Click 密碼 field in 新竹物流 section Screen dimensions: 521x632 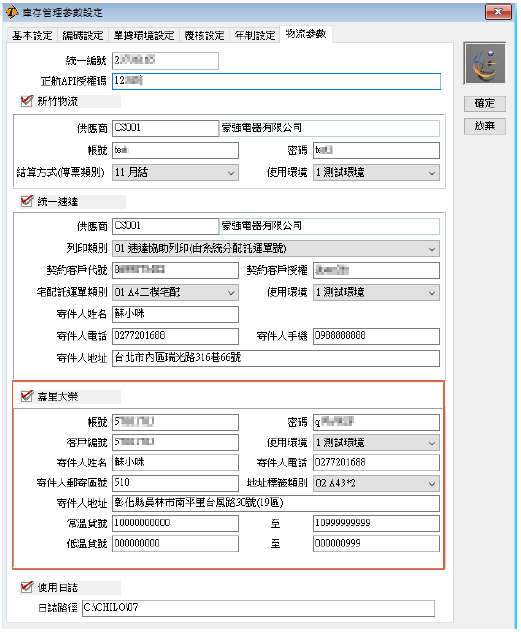[376, 150]
